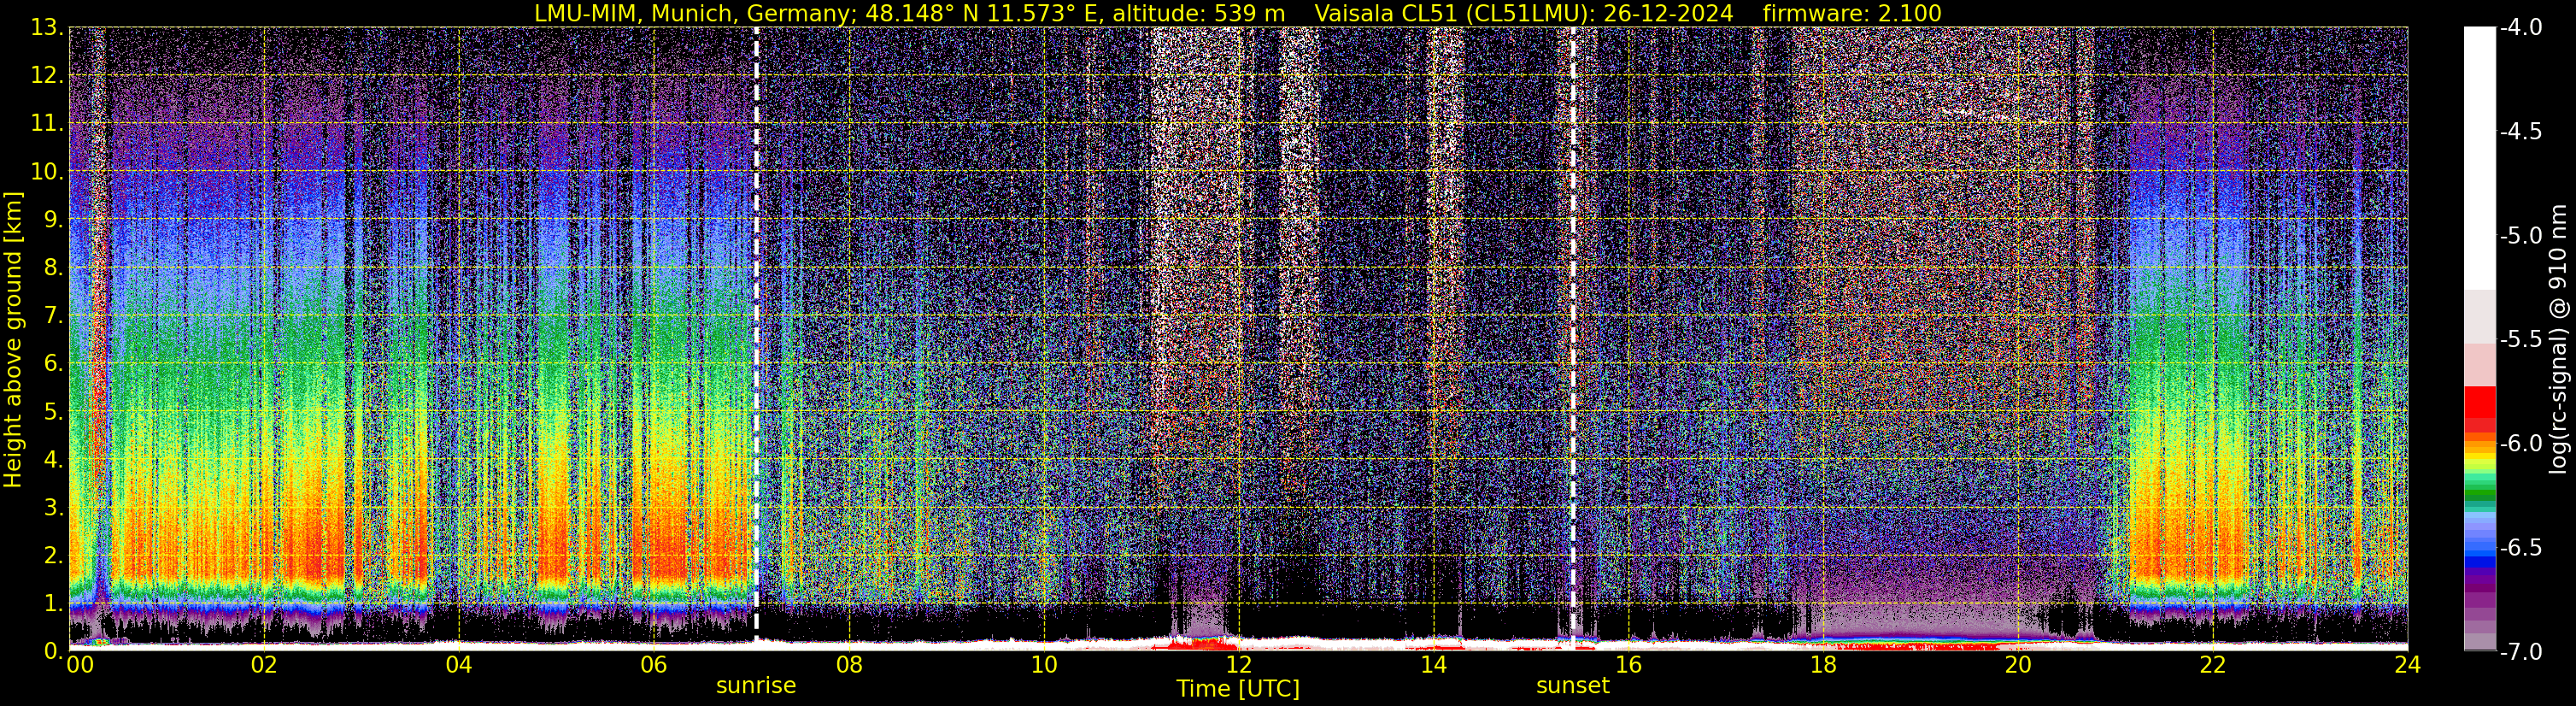Click the colorbar tick label -4.5
The width and height of the screenshot is (2576, 706).
2521,131
